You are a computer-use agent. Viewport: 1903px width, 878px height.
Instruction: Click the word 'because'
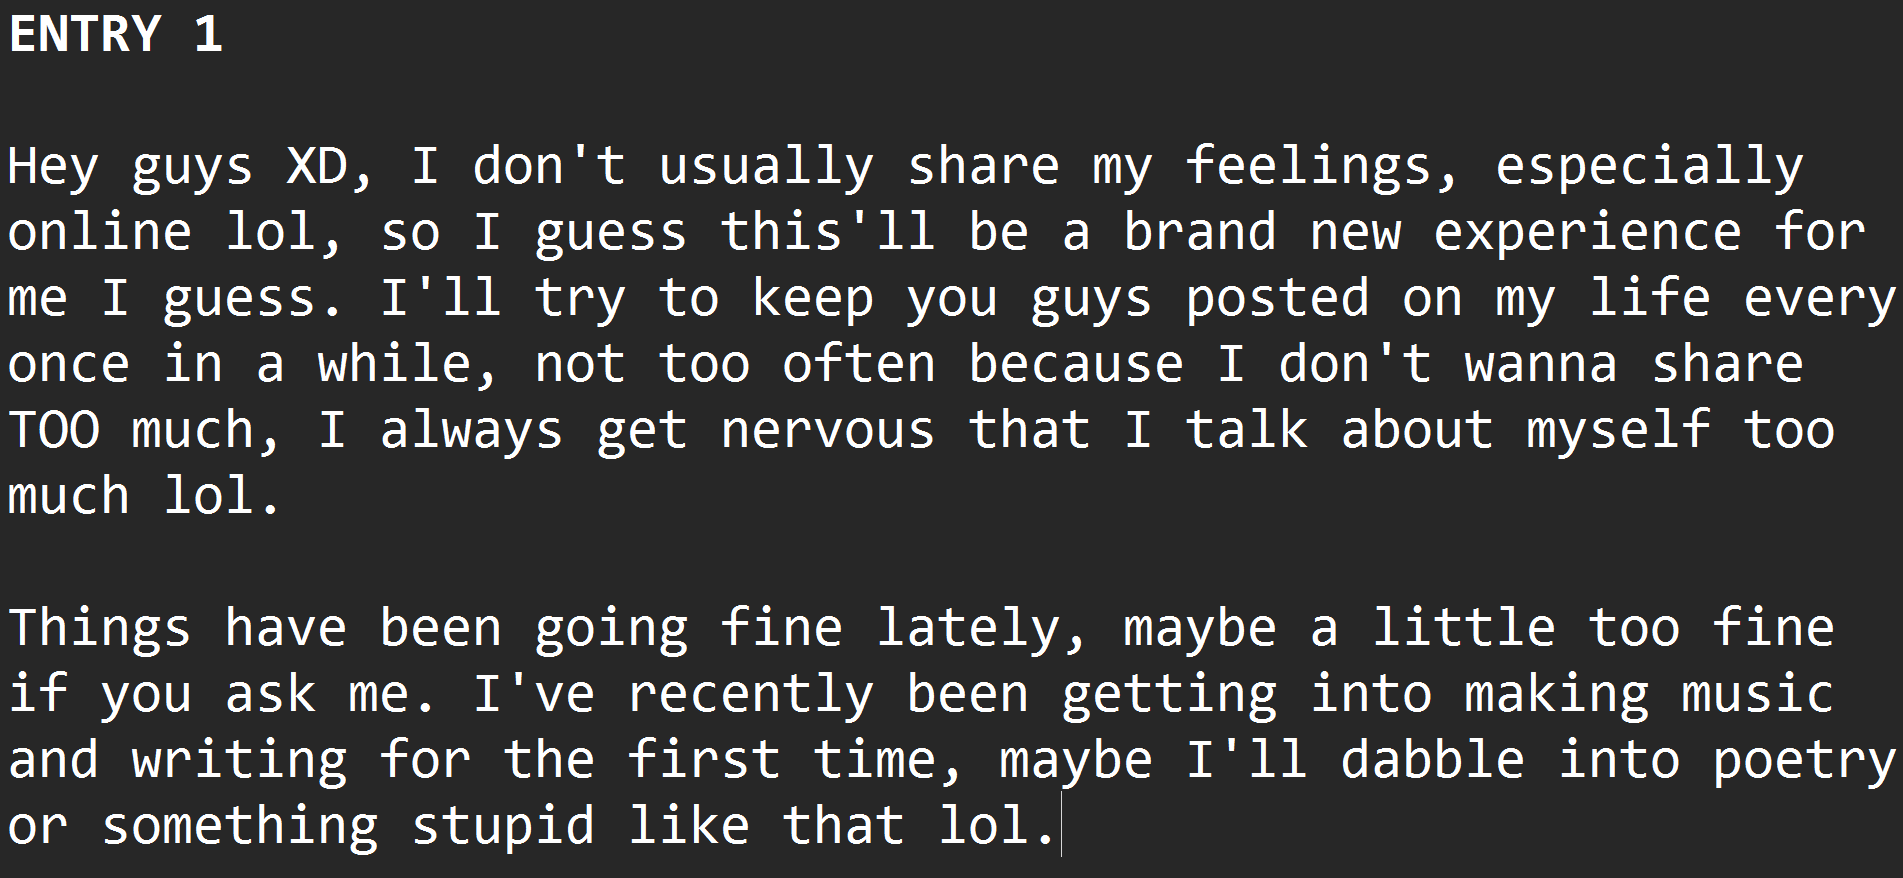click(x=1075, y=364)
